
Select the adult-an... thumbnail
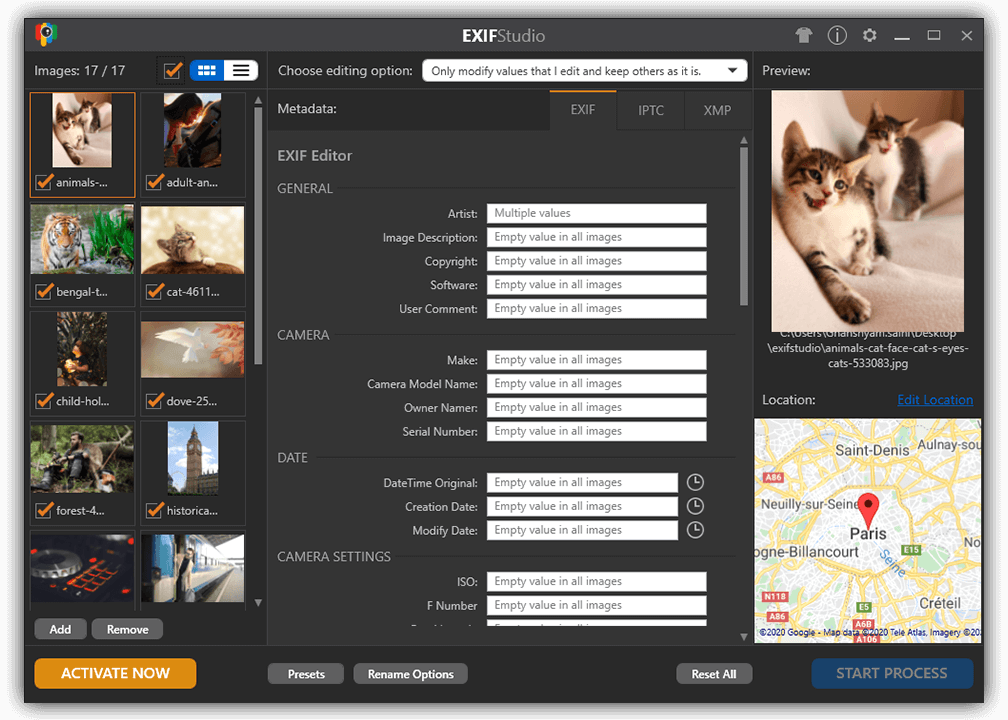point(192,130)
